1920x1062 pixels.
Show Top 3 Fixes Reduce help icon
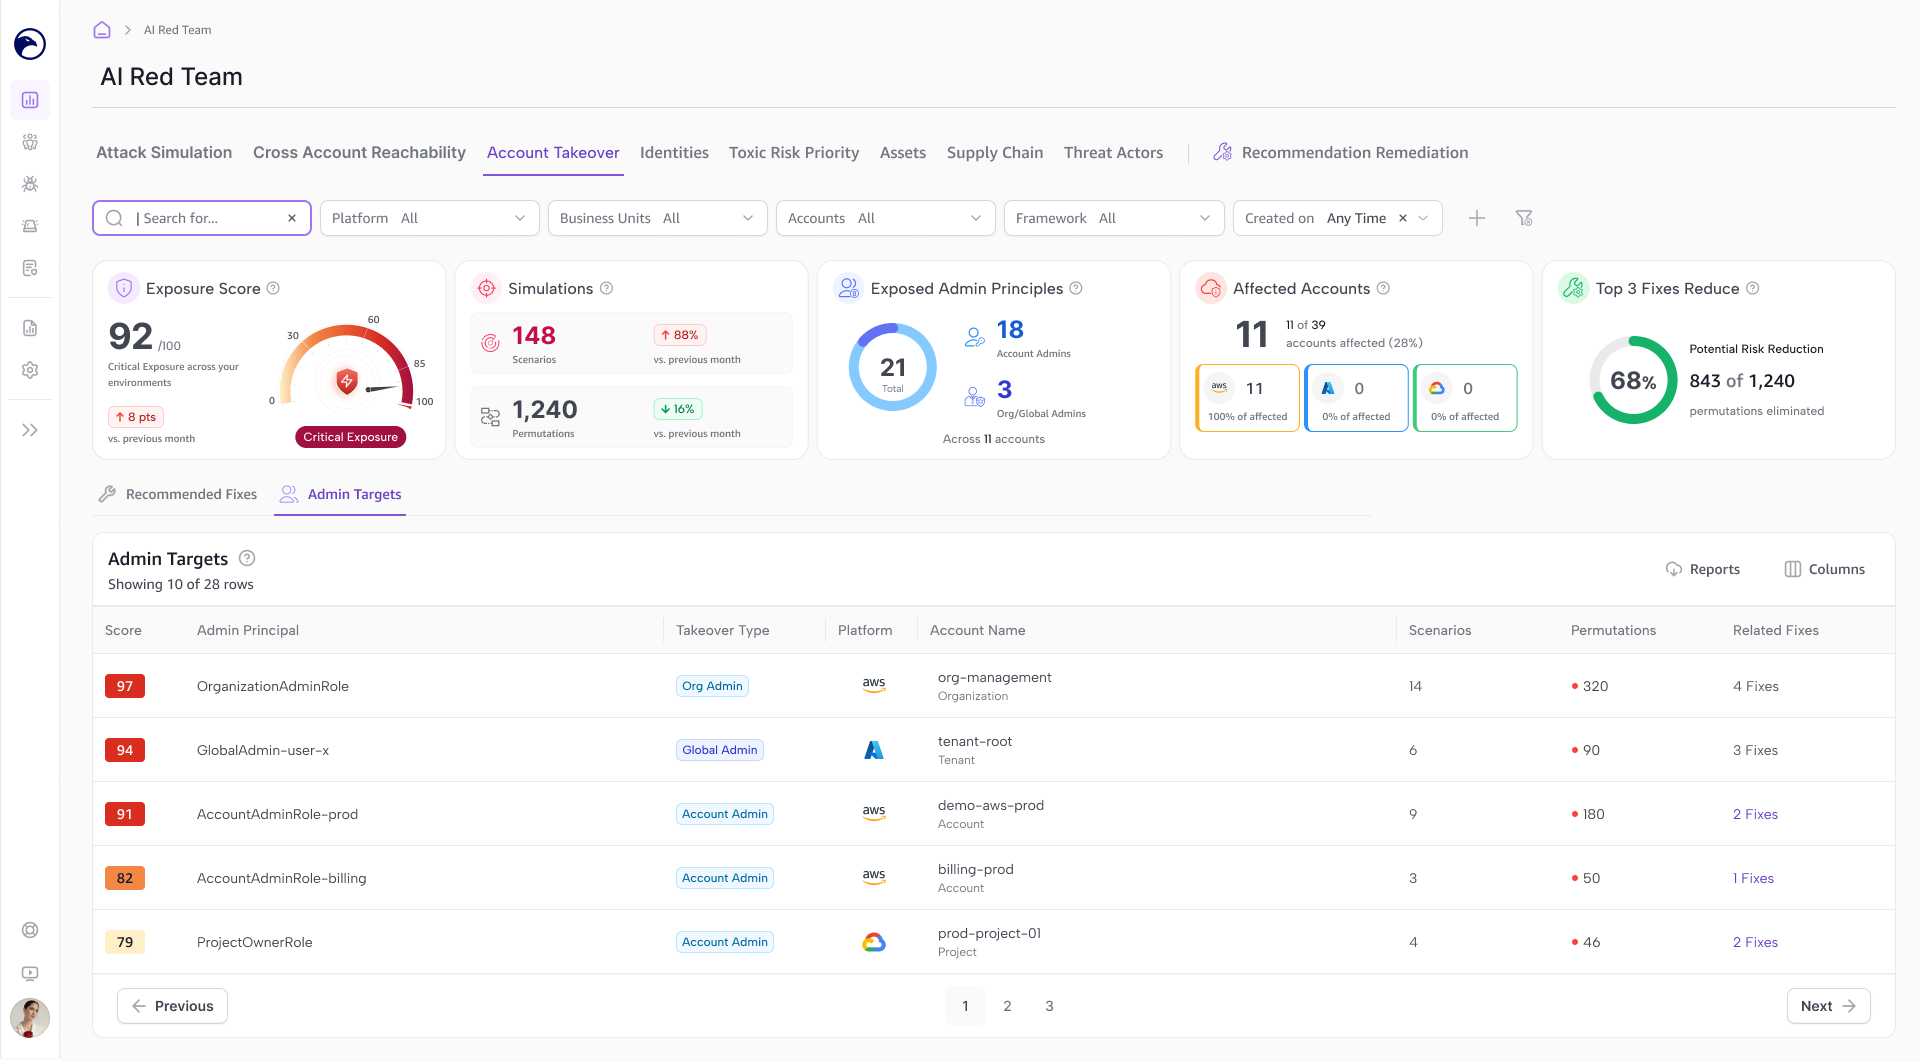[1753, 288]
